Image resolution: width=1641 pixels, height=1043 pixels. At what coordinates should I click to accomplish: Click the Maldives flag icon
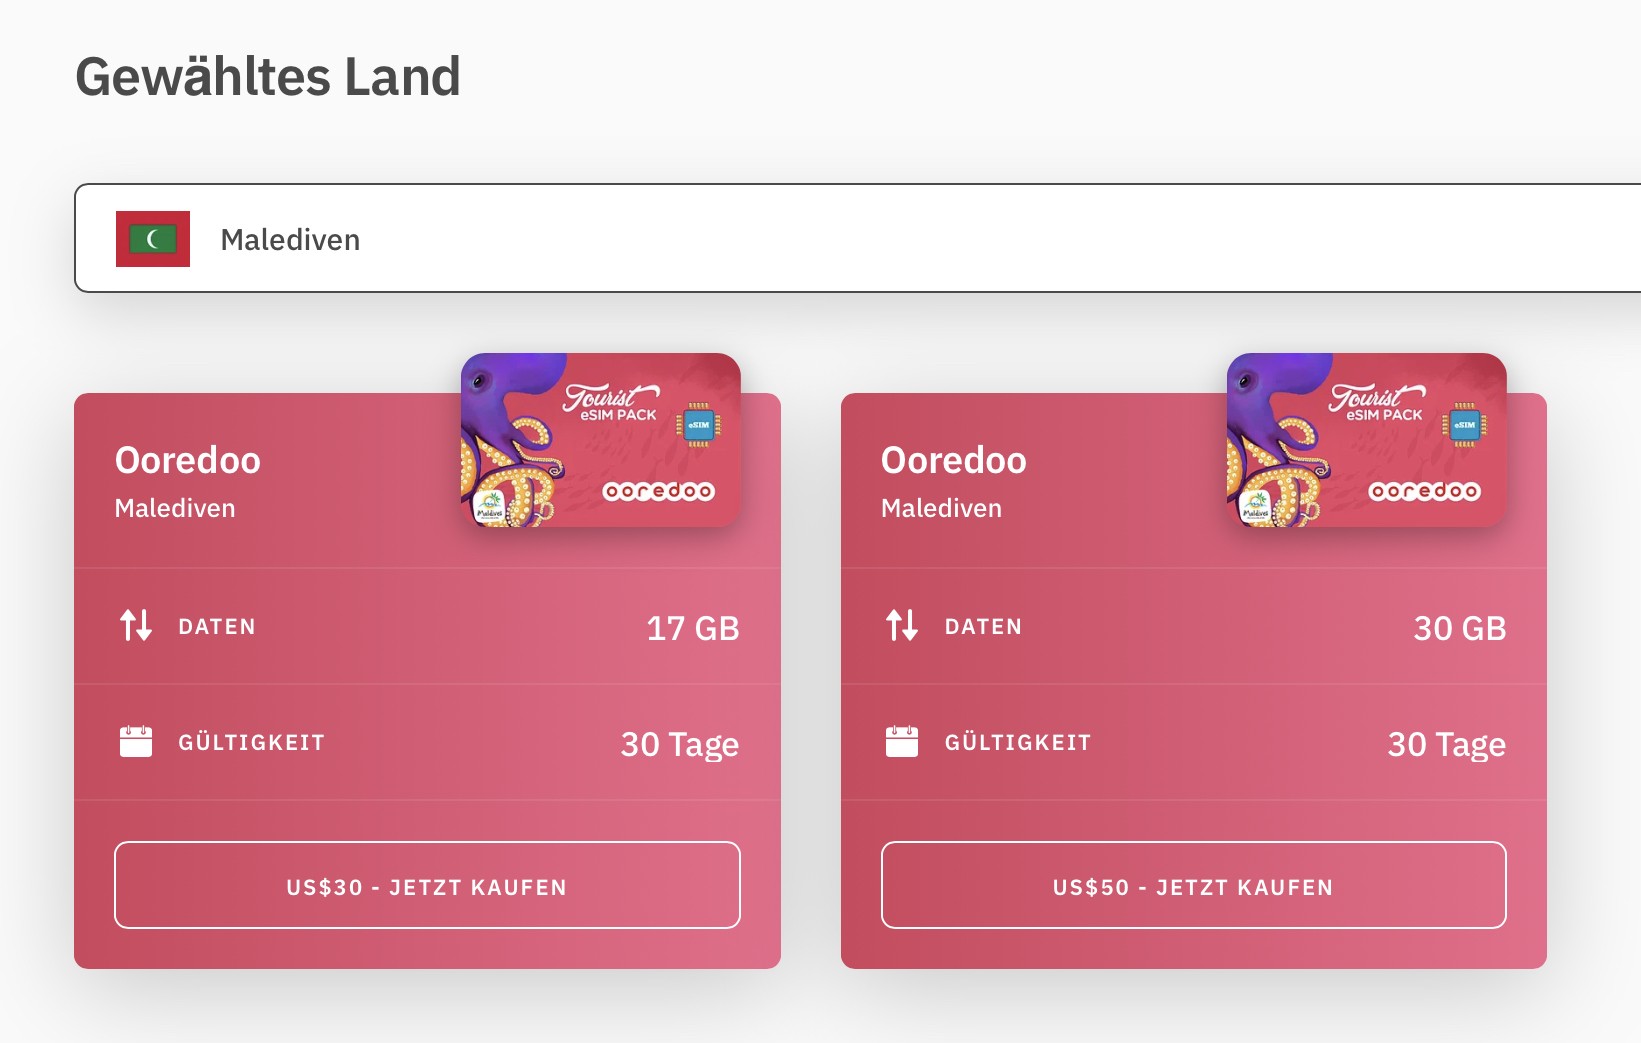coord(153,239)
